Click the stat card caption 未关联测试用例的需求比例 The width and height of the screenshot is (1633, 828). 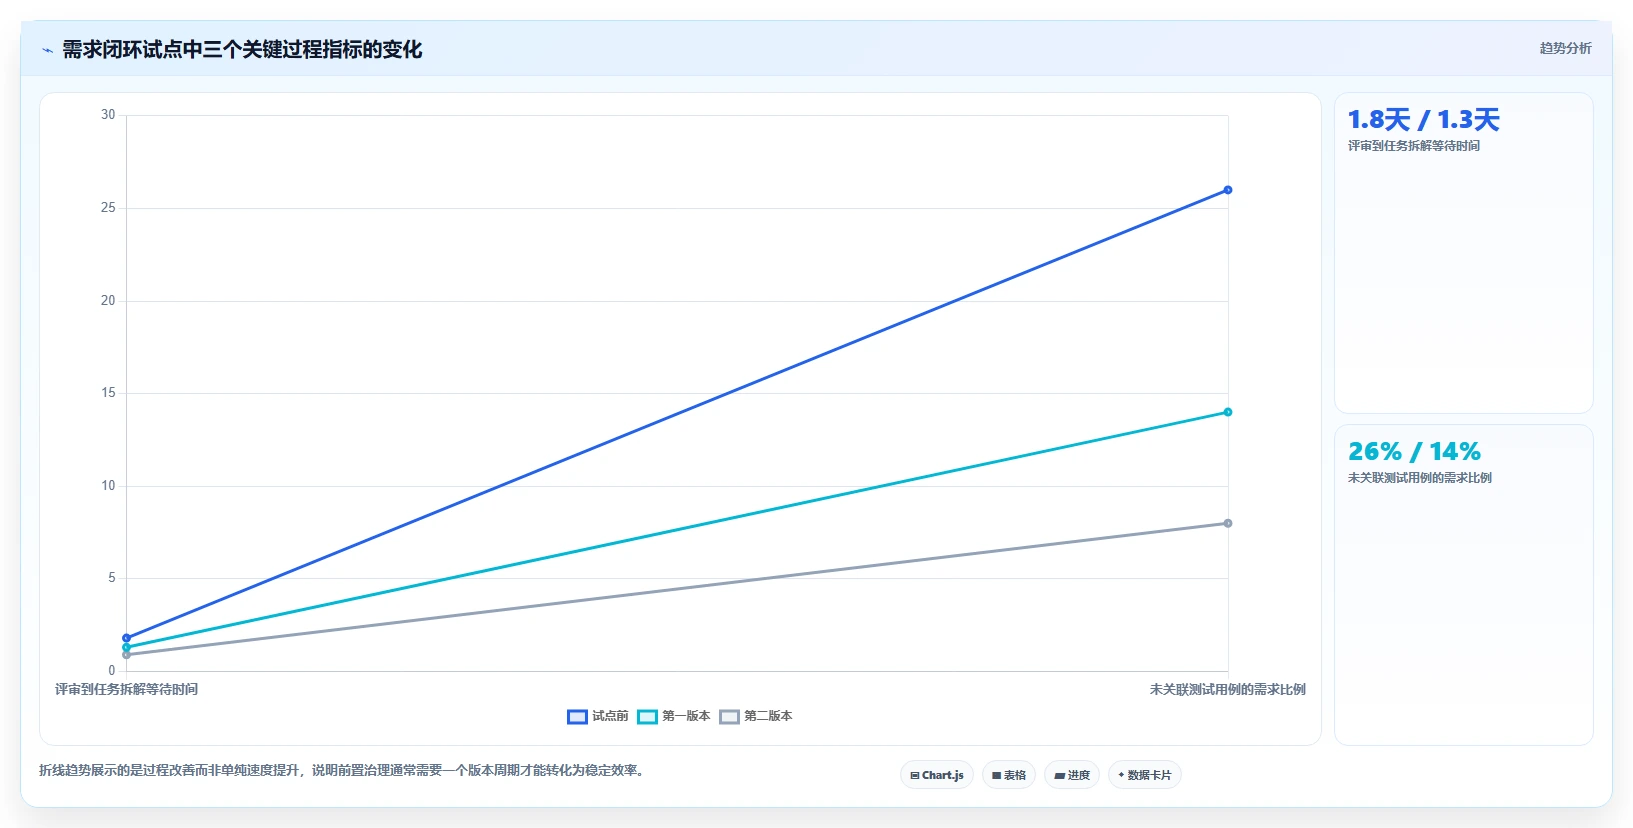[1419, 478]
